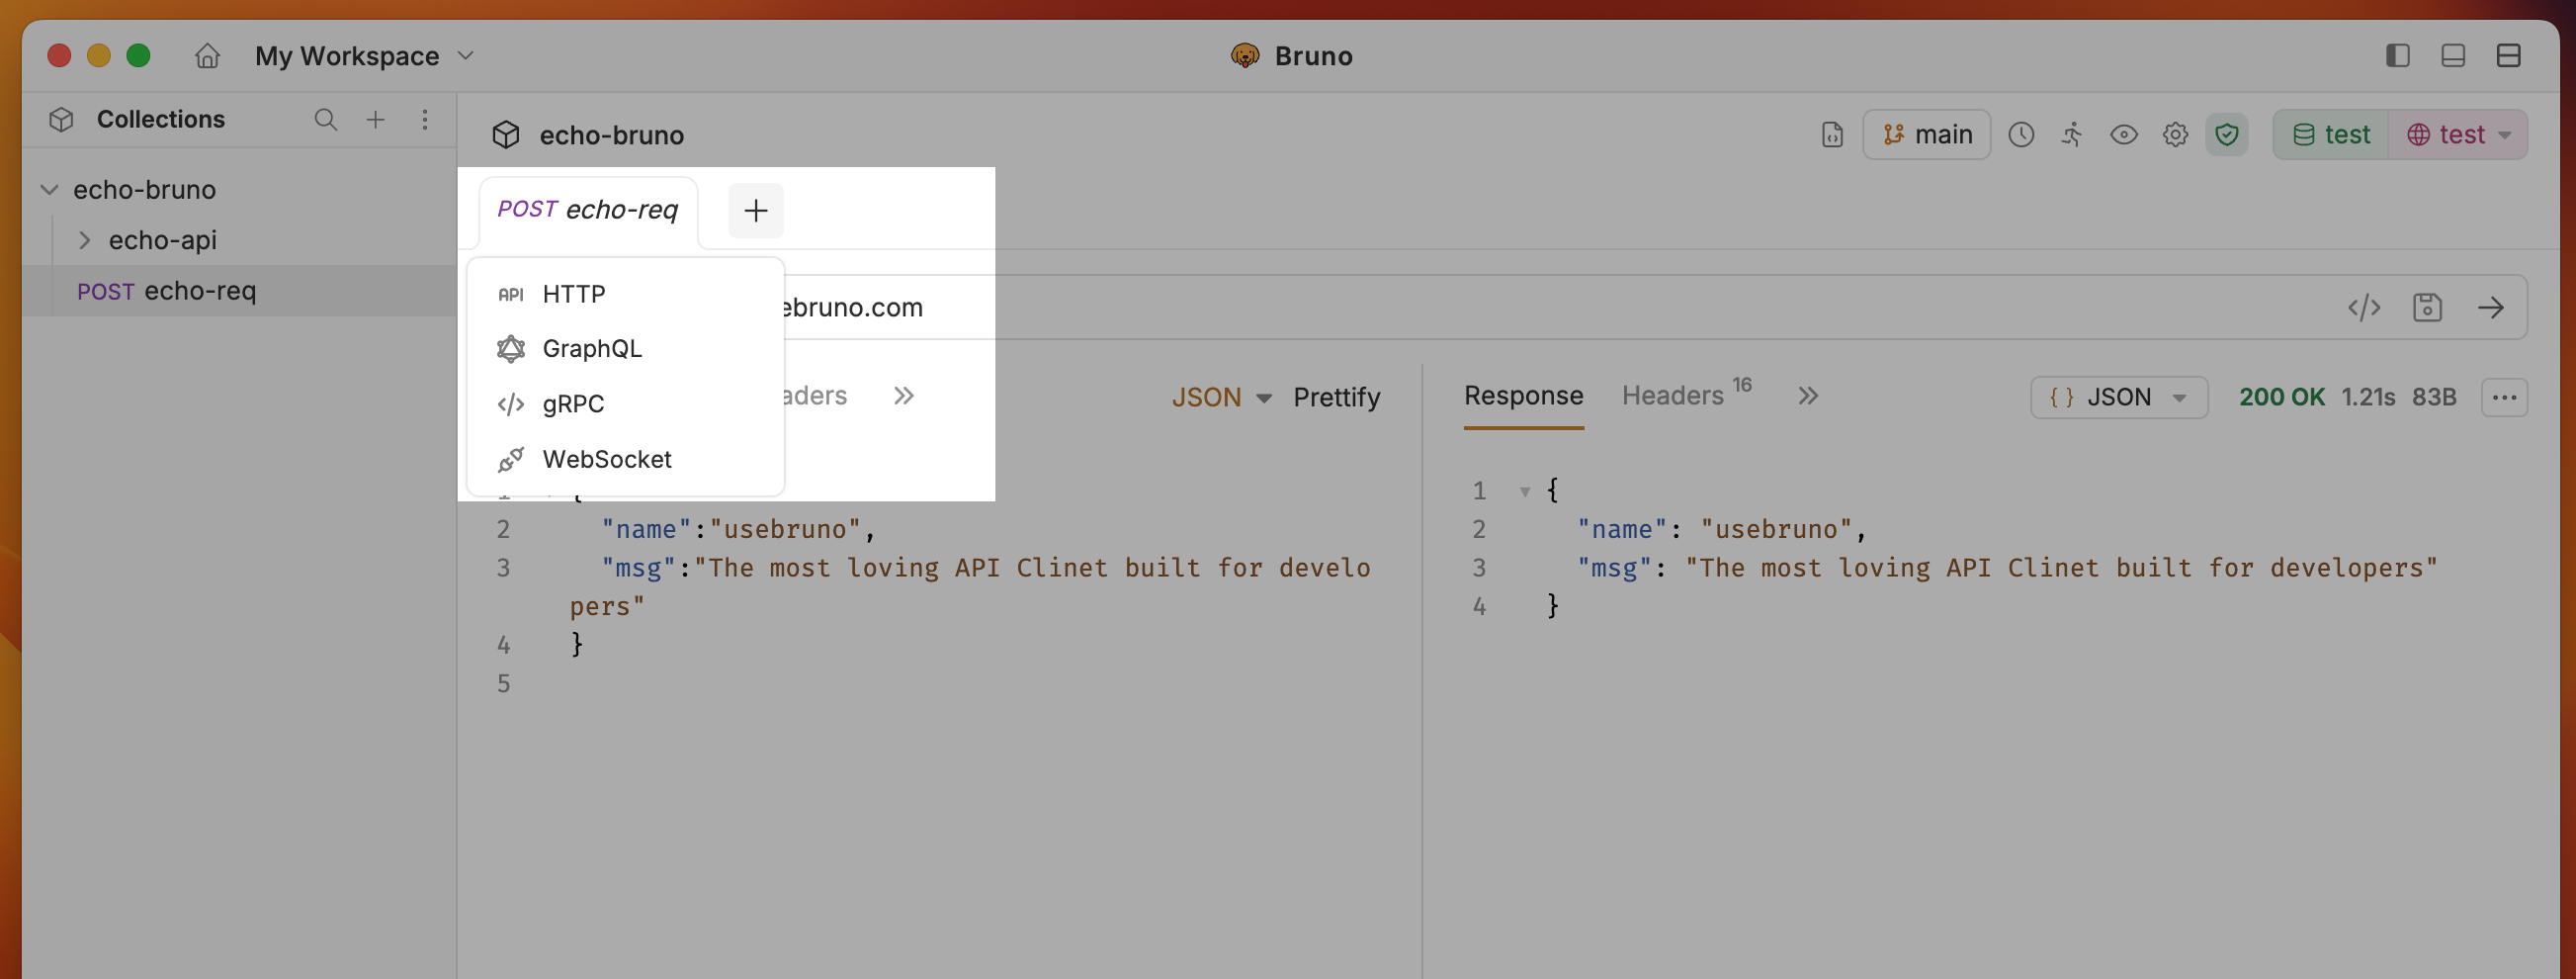This screenshot has width=2576, height=979.
Task: Open the JSON response format dropdown
Action: pos(2119,397)
